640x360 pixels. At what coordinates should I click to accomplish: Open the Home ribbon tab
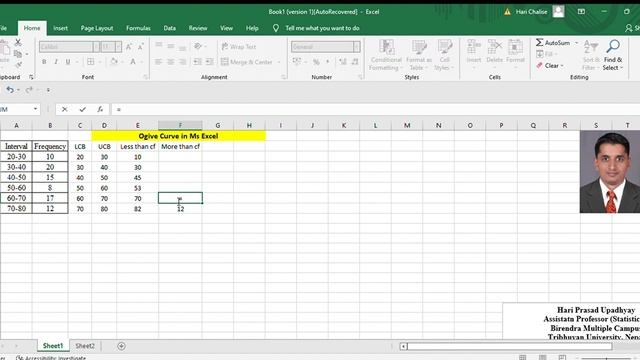tap(32, 28)
